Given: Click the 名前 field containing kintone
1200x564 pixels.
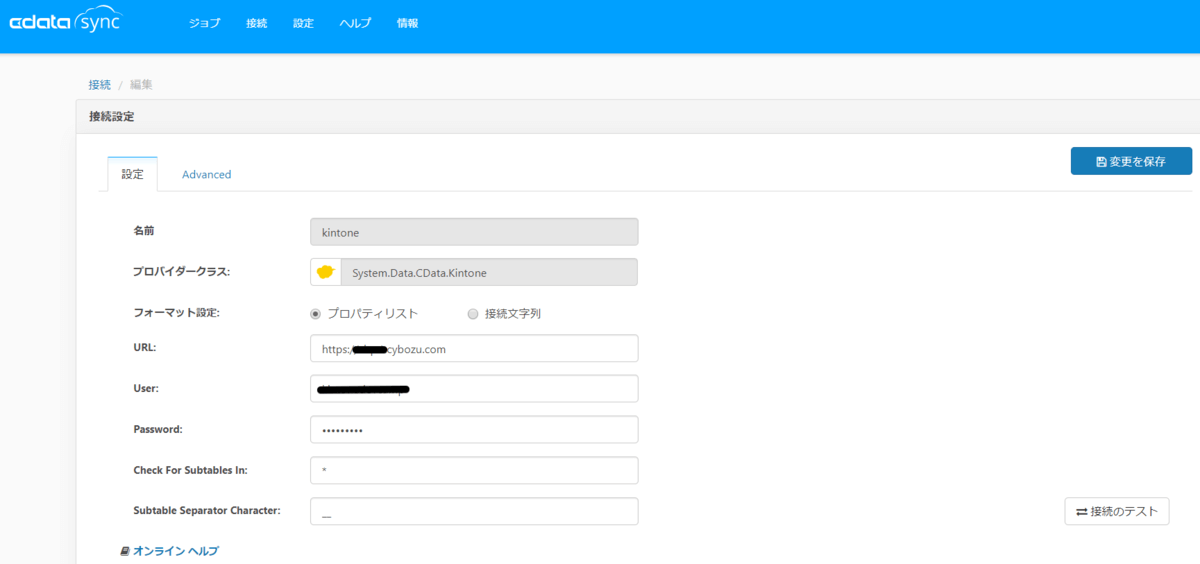Looking at the screenshot, I should pos(474,232).
